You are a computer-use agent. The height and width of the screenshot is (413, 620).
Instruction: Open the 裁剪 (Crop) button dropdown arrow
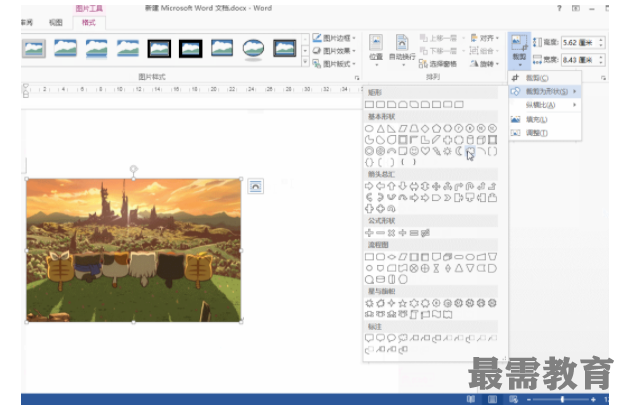(520, 65)
